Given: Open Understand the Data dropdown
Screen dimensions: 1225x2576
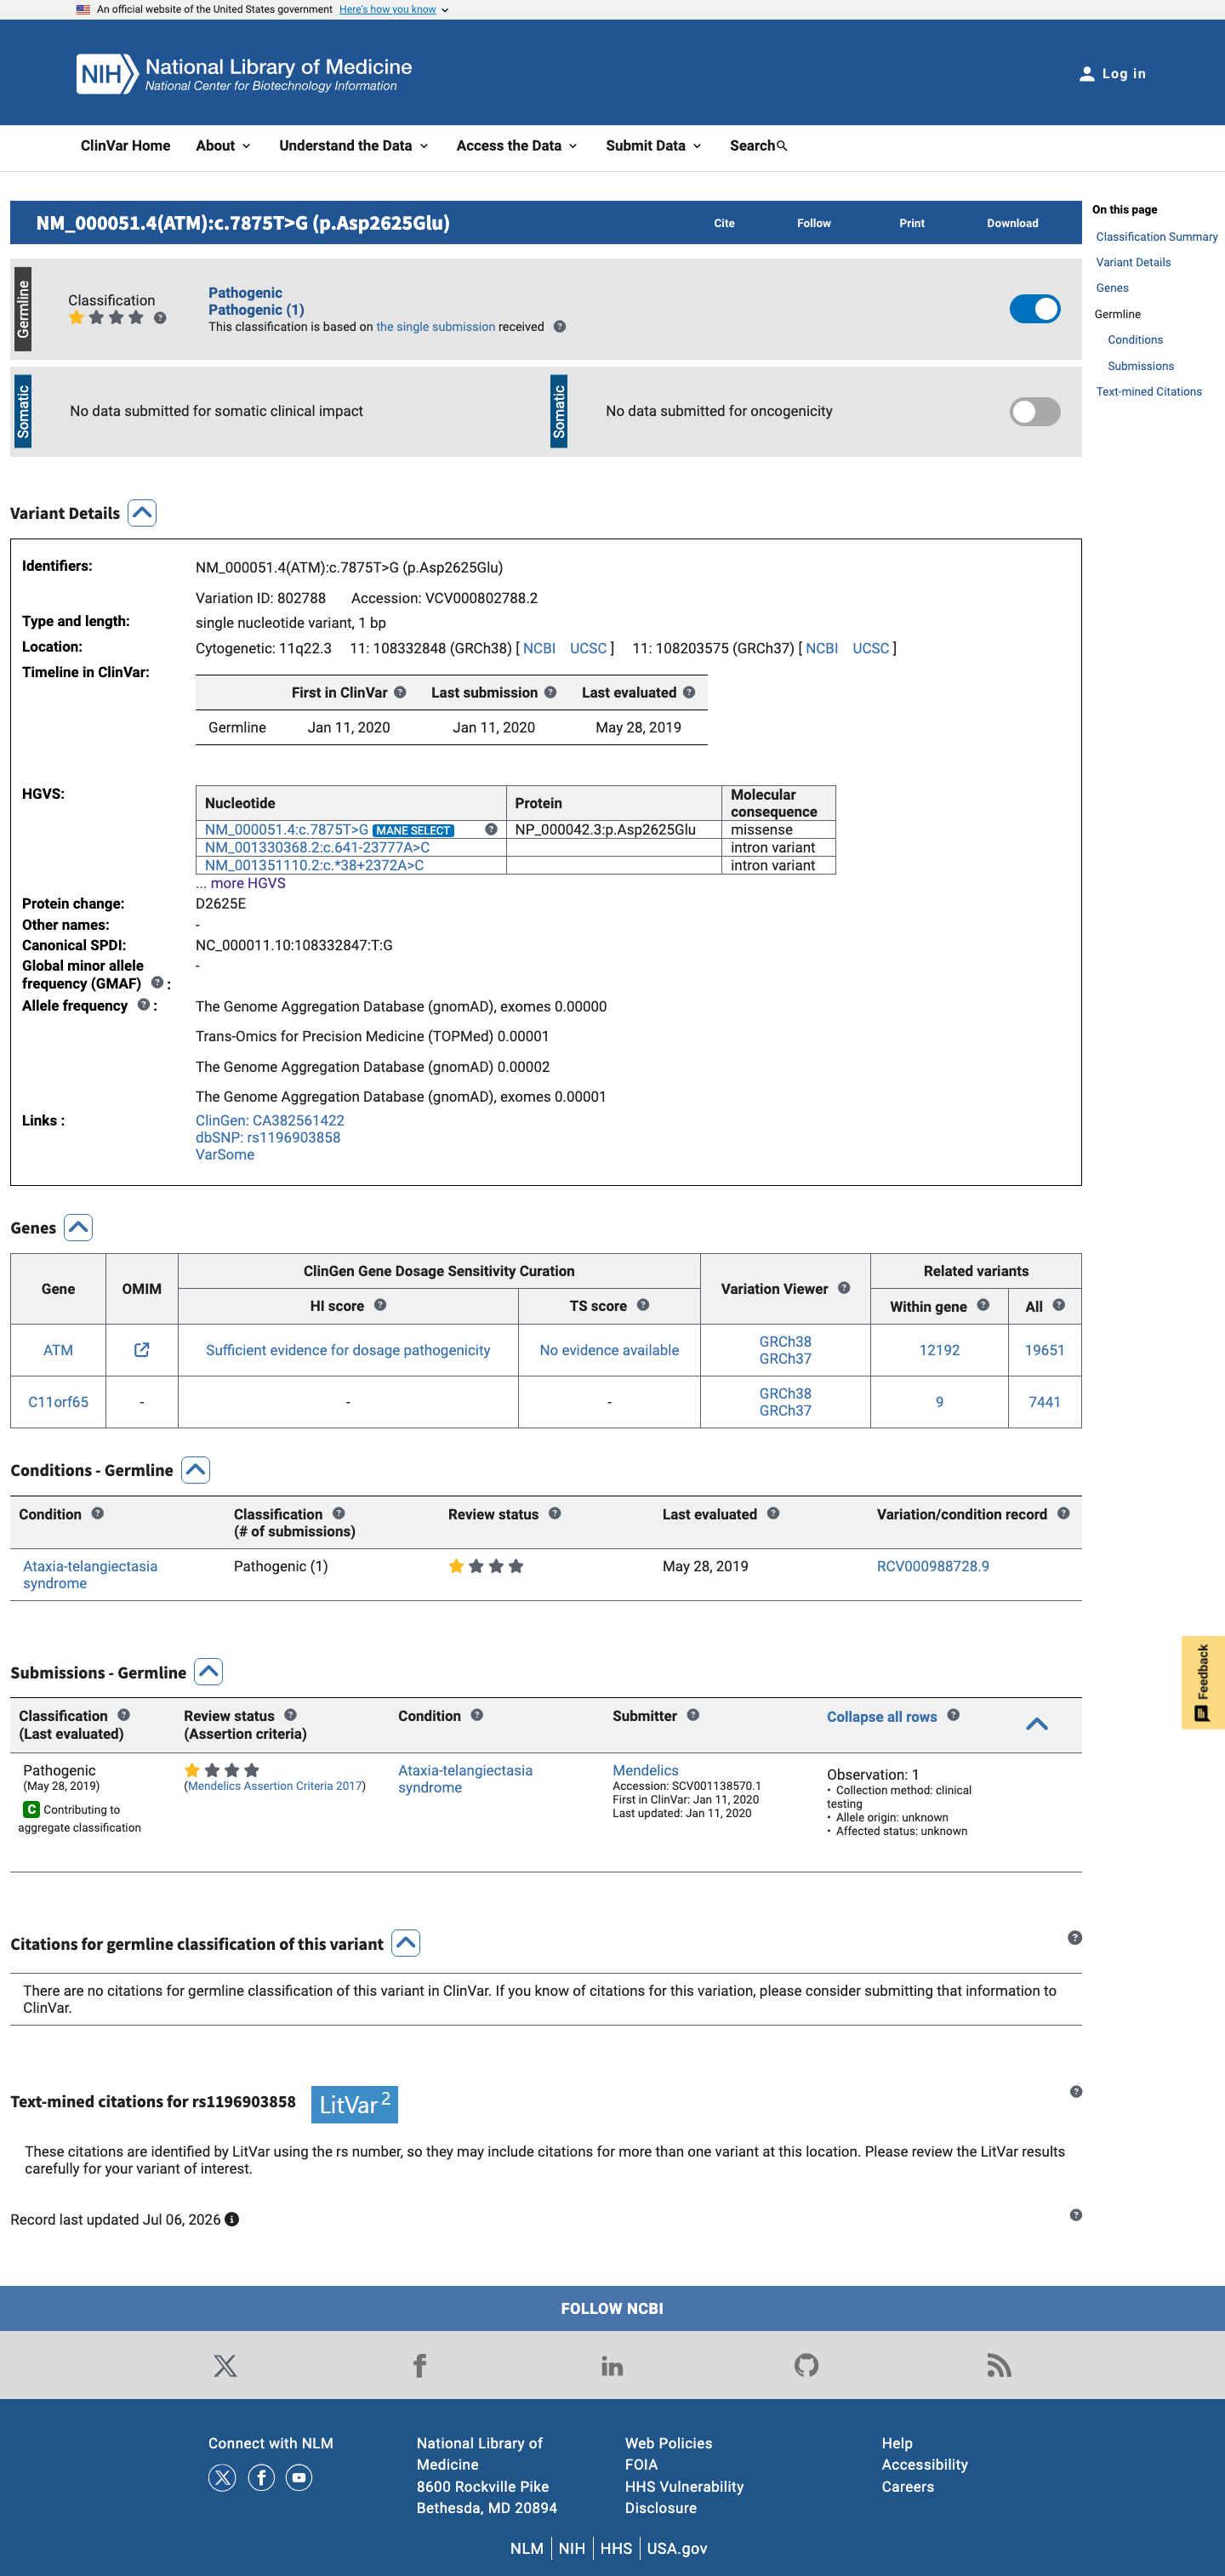Looking at the screenshot, I should (x=354, y=146).
